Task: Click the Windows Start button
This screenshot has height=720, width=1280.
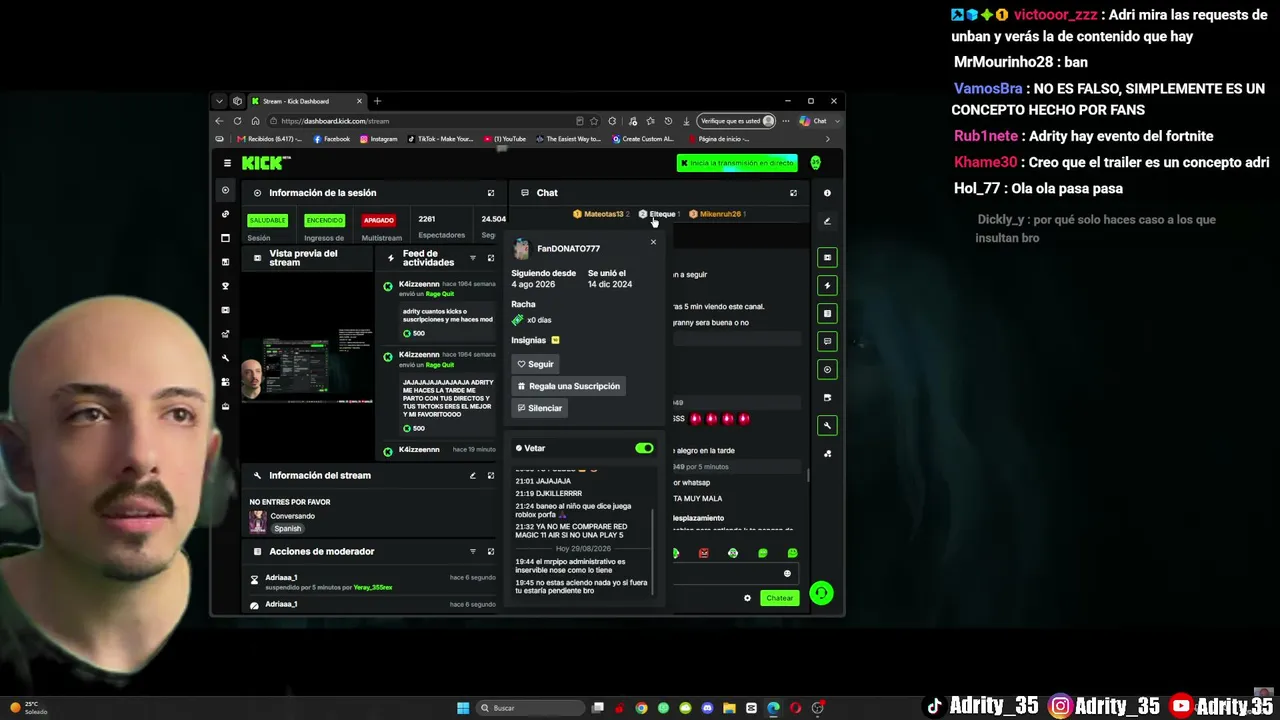Action: pos(463,708)
